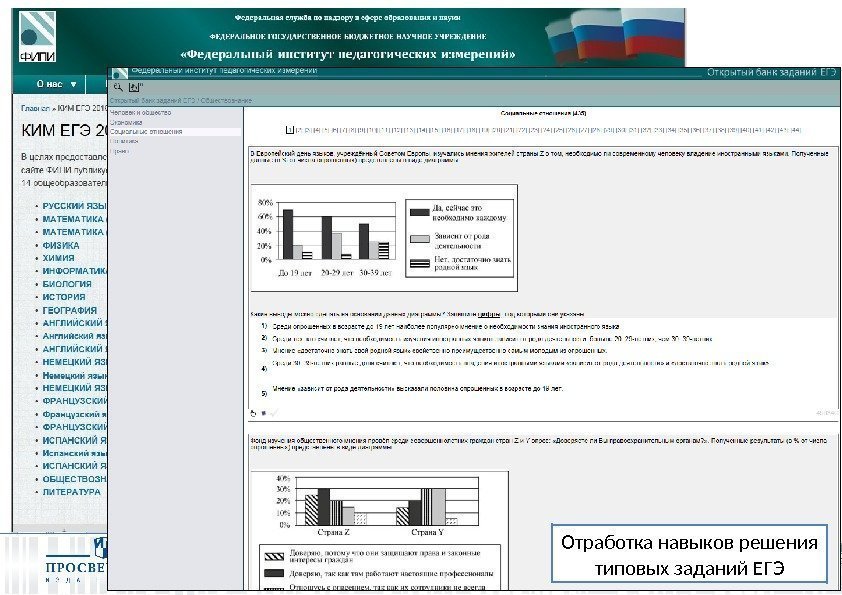
Task: Go to page 1 in the task pagination
Action: (291, 130)
